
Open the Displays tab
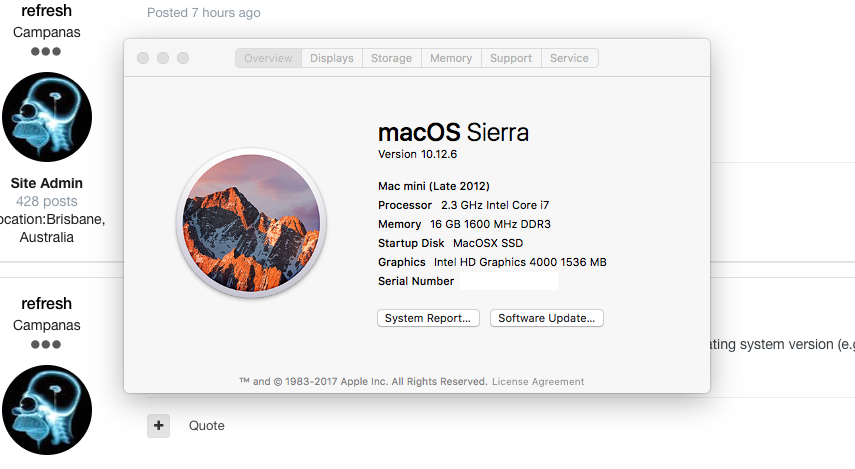click(x=332, y=58)
